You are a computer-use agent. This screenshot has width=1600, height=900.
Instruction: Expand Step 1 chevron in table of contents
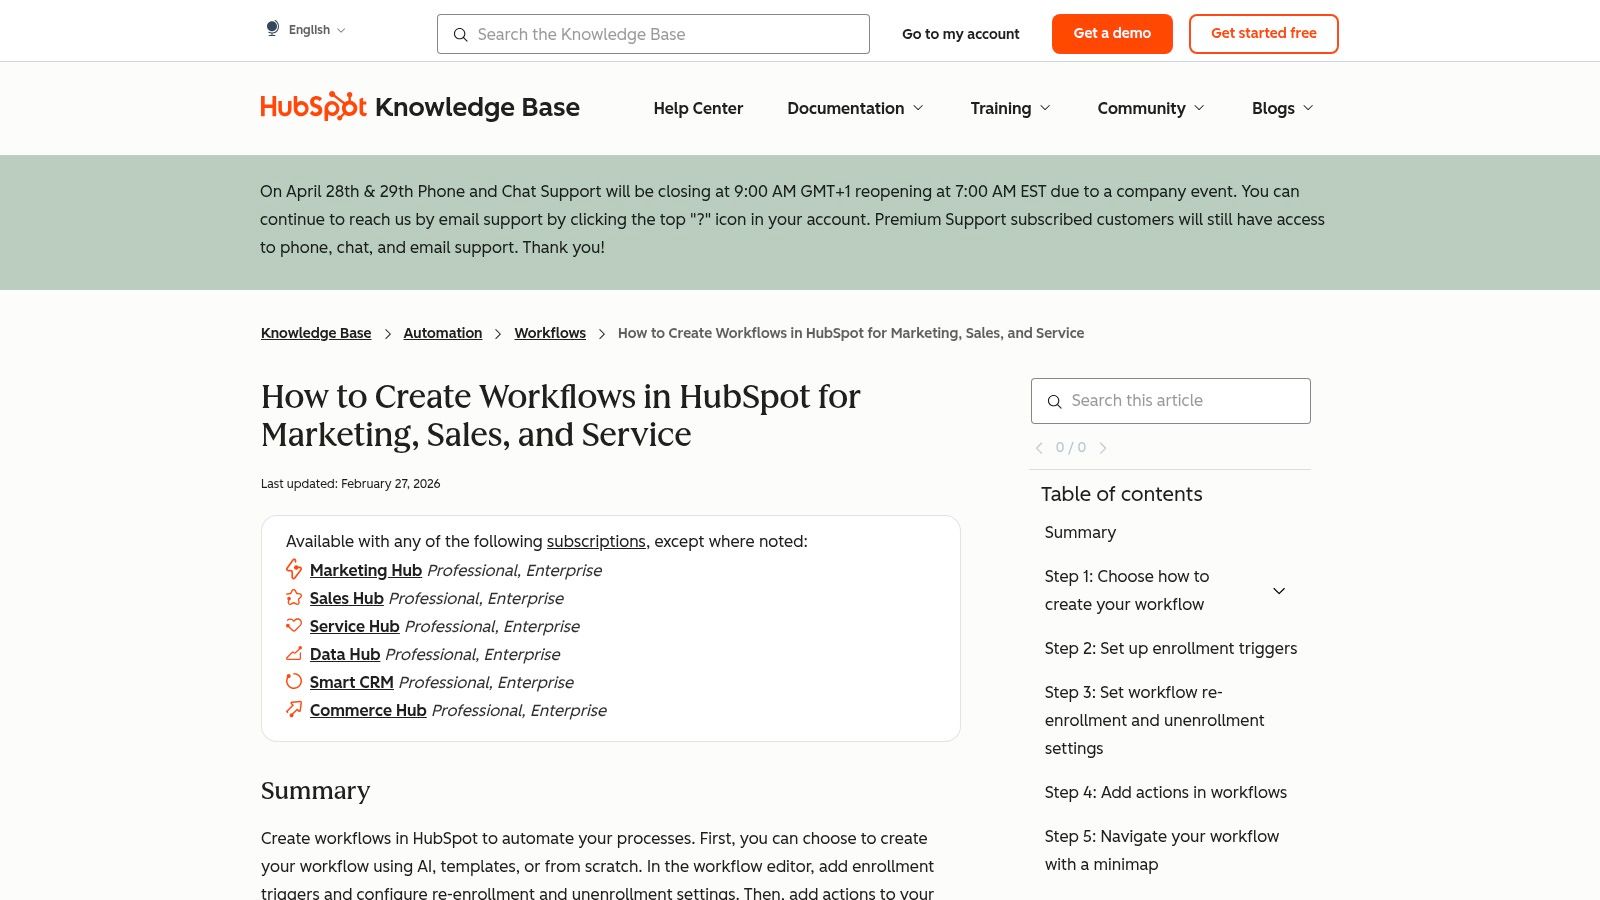point(1279,591)
